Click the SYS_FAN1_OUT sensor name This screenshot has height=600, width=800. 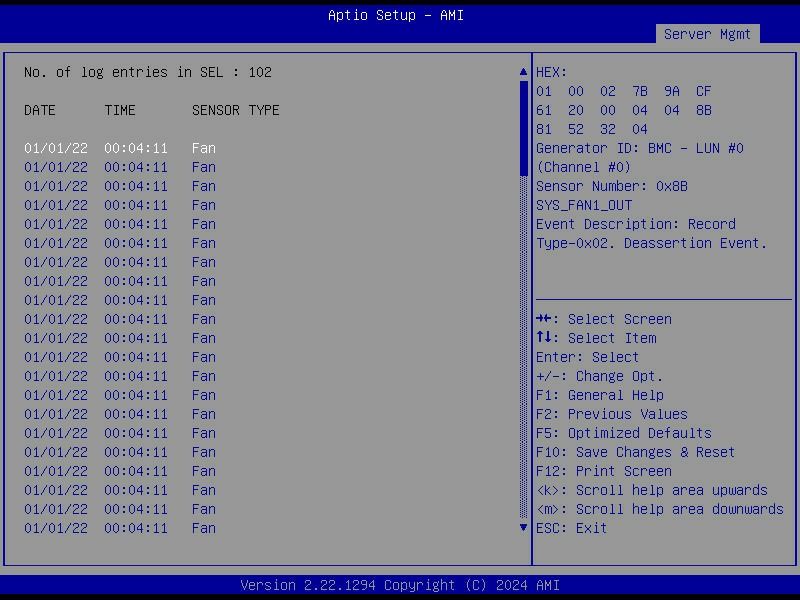(584, 205)
